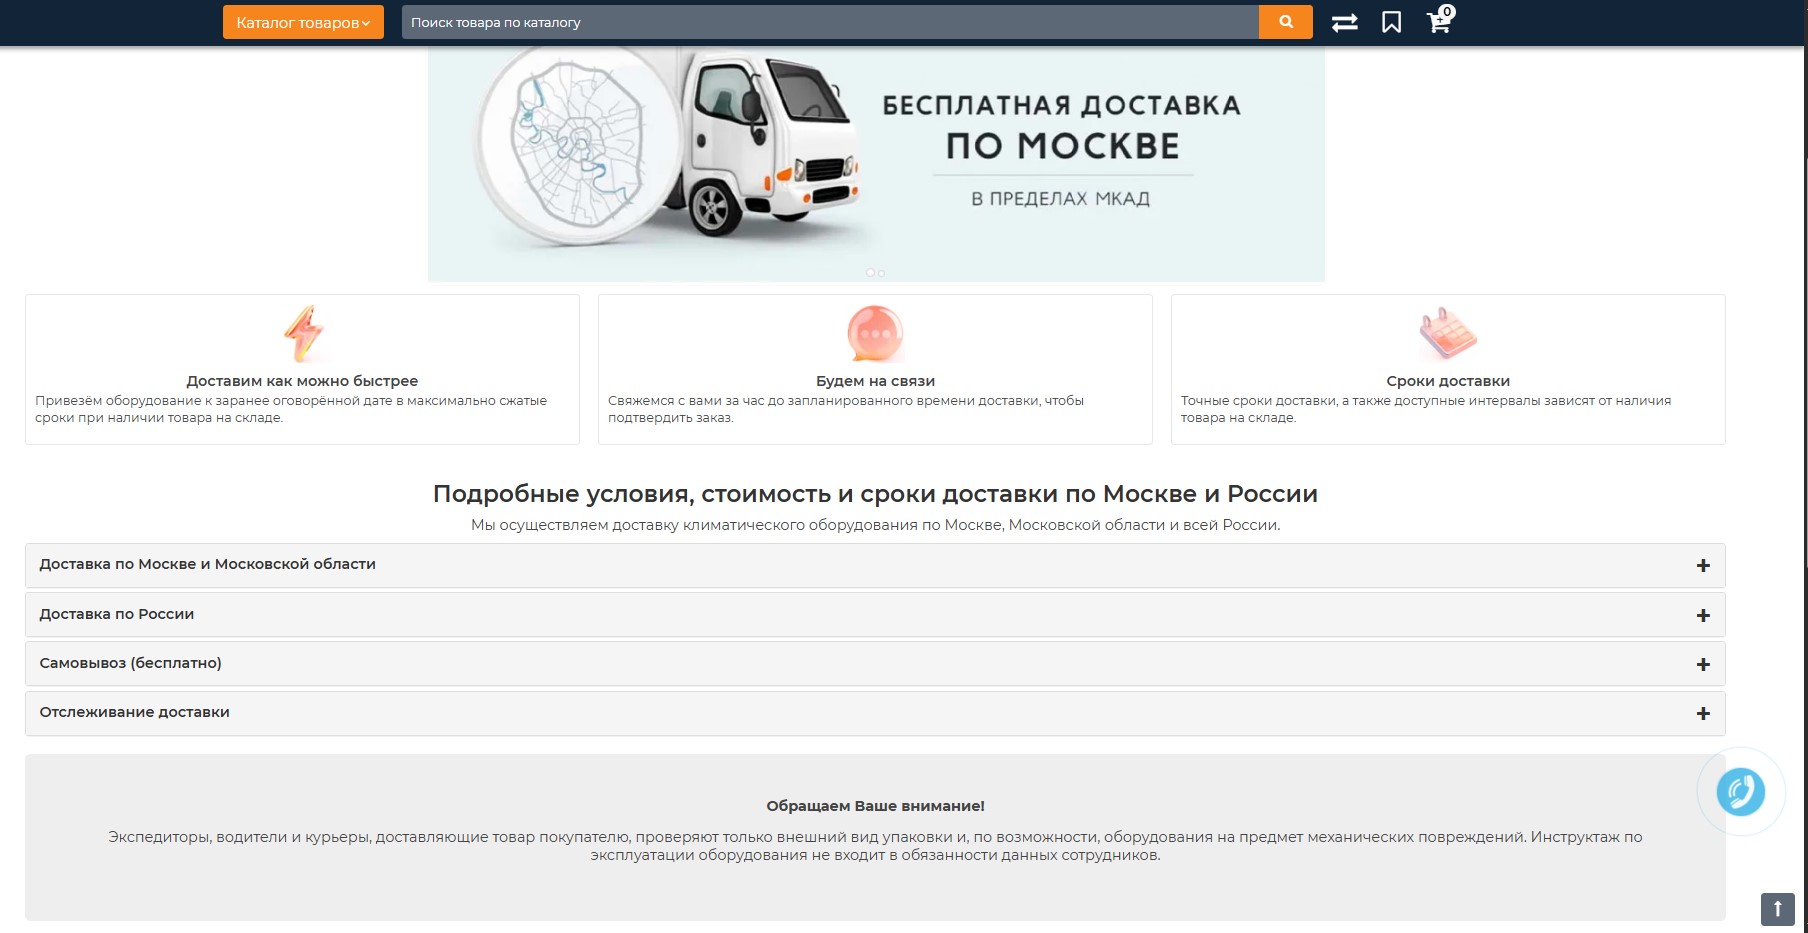
Task: Click the Сроки доставки card heading
Action: 1447,381
